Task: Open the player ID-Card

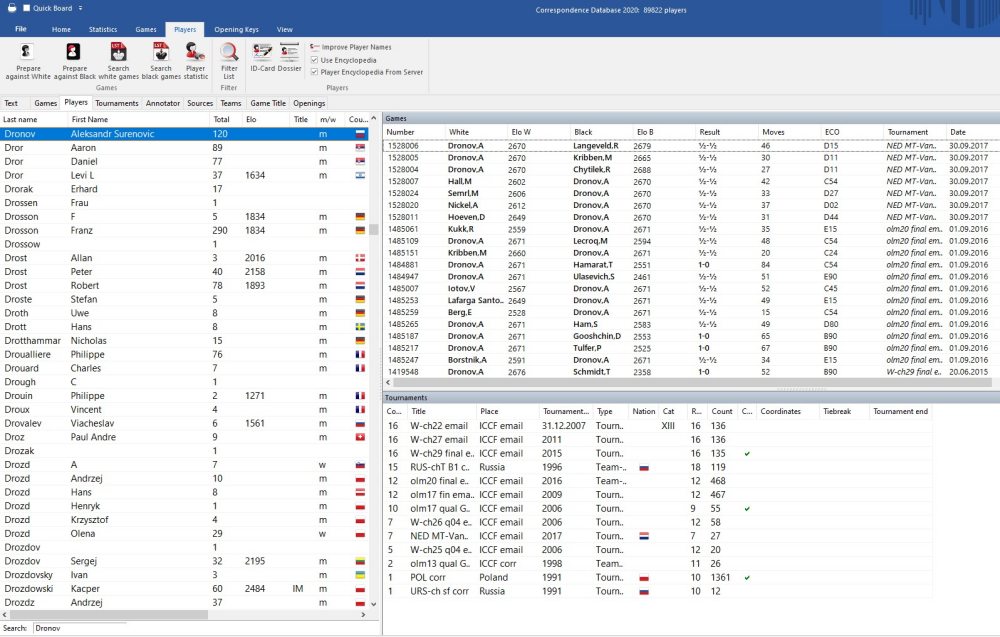Action: pos(262,52)
